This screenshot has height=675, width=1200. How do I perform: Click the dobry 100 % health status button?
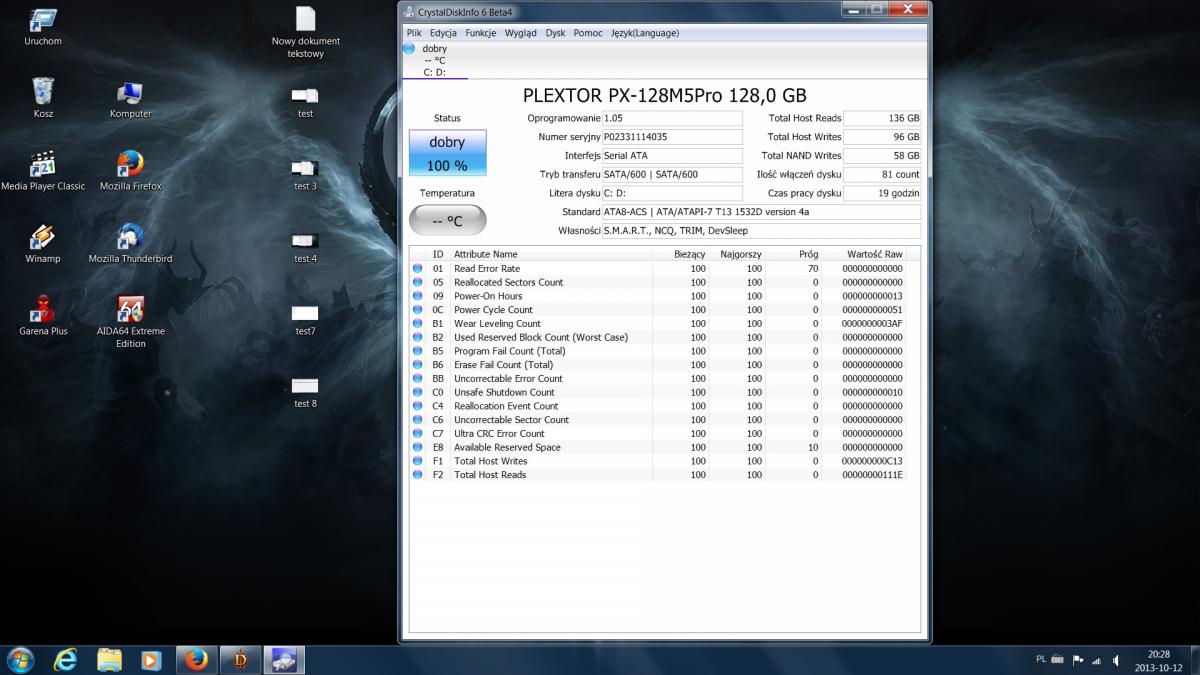[x=447, y=153]
